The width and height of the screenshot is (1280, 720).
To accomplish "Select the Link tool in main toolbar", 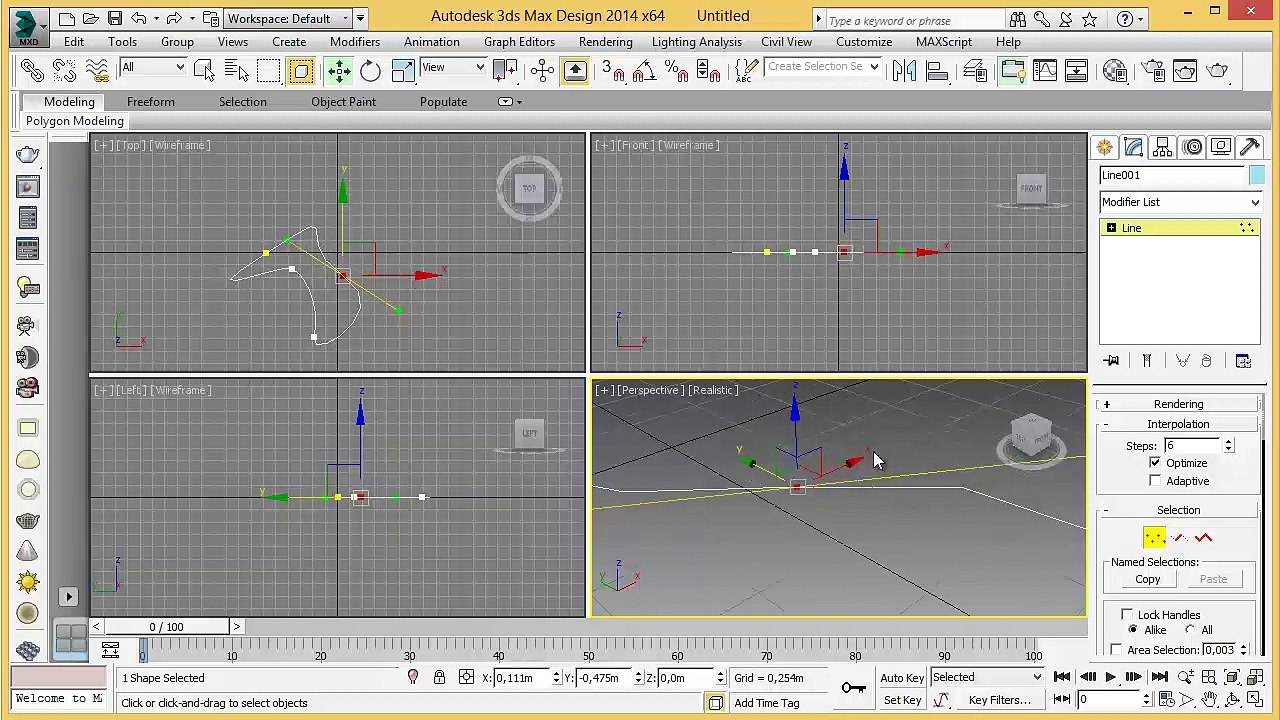I will [x=32, y=69].
